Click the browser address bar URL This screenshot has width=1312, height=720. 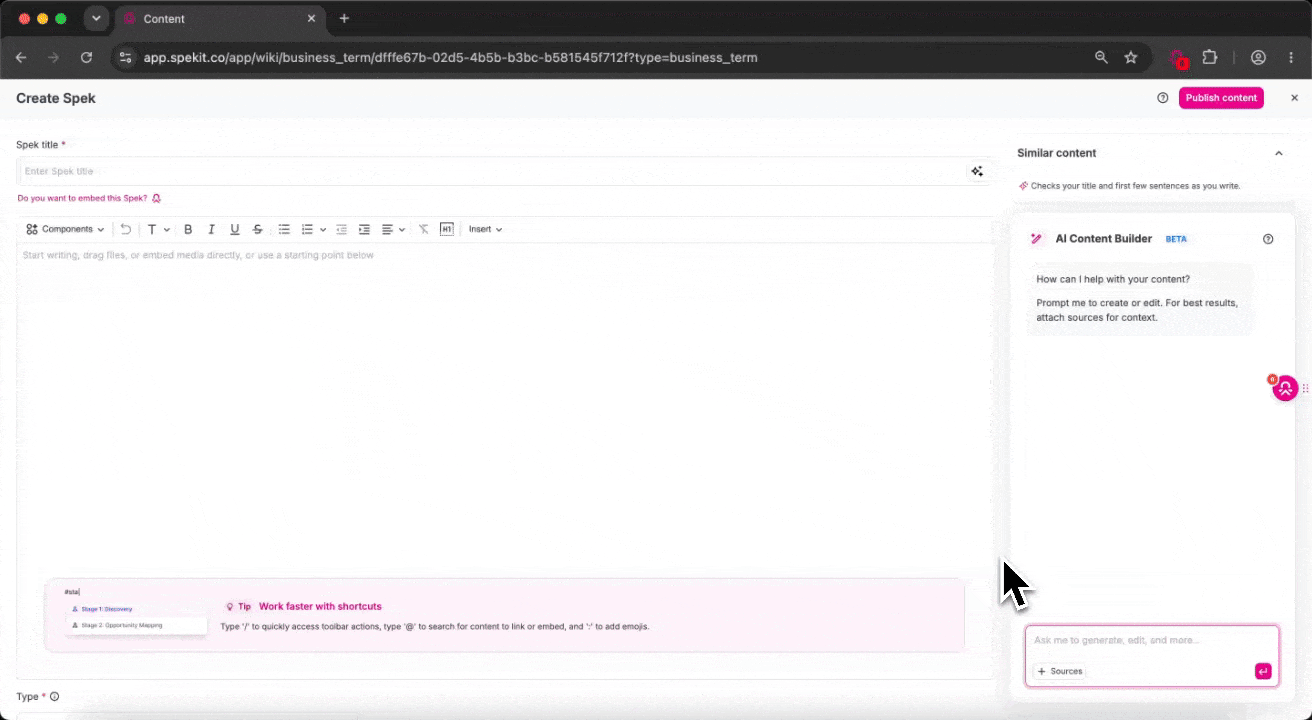450,58
